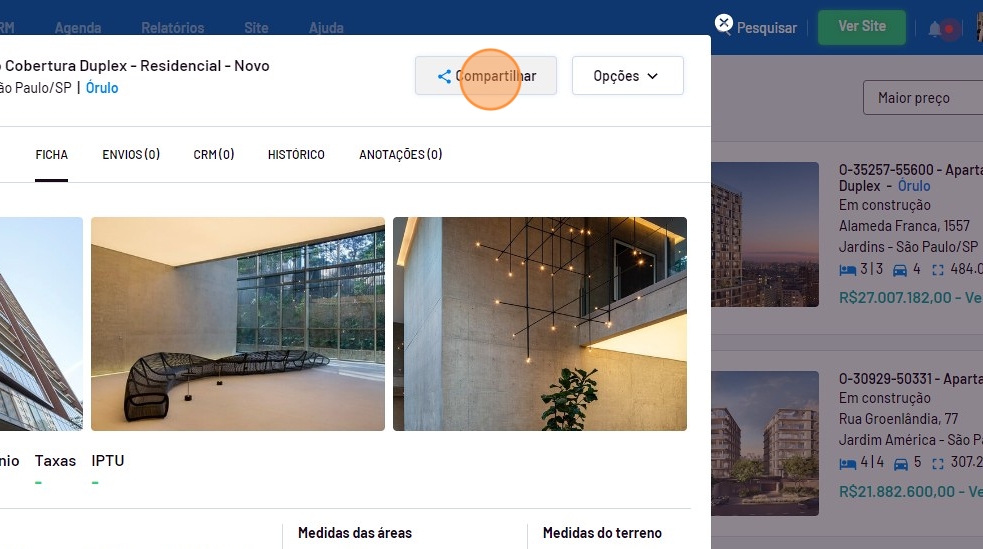The image size is (983, 549).
Task: Click the Pesquisar search field
Action: point(766,28)
